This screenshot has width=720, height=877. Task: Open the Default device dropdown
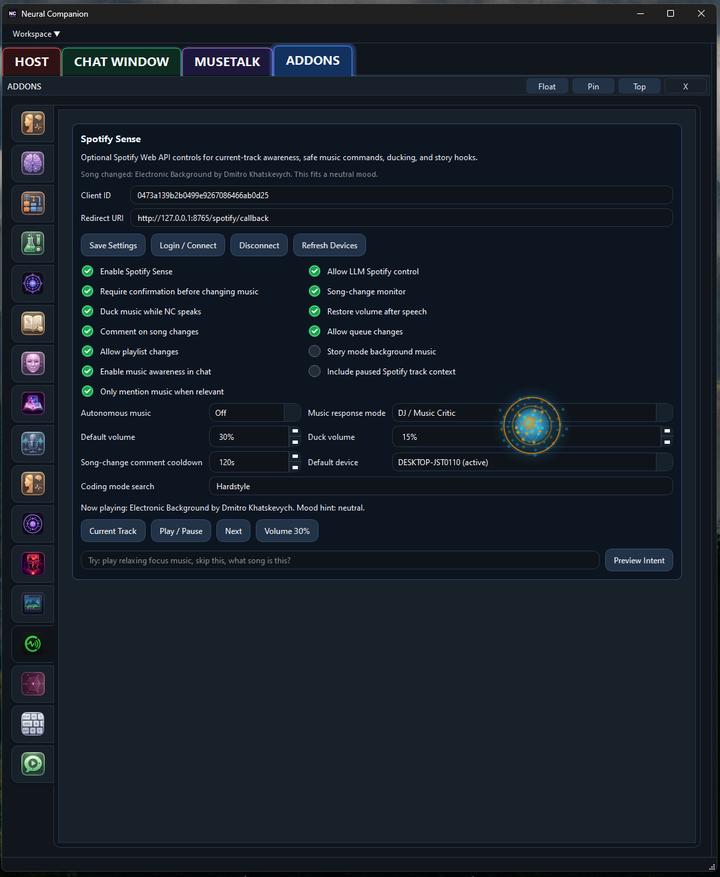point(532,462)
